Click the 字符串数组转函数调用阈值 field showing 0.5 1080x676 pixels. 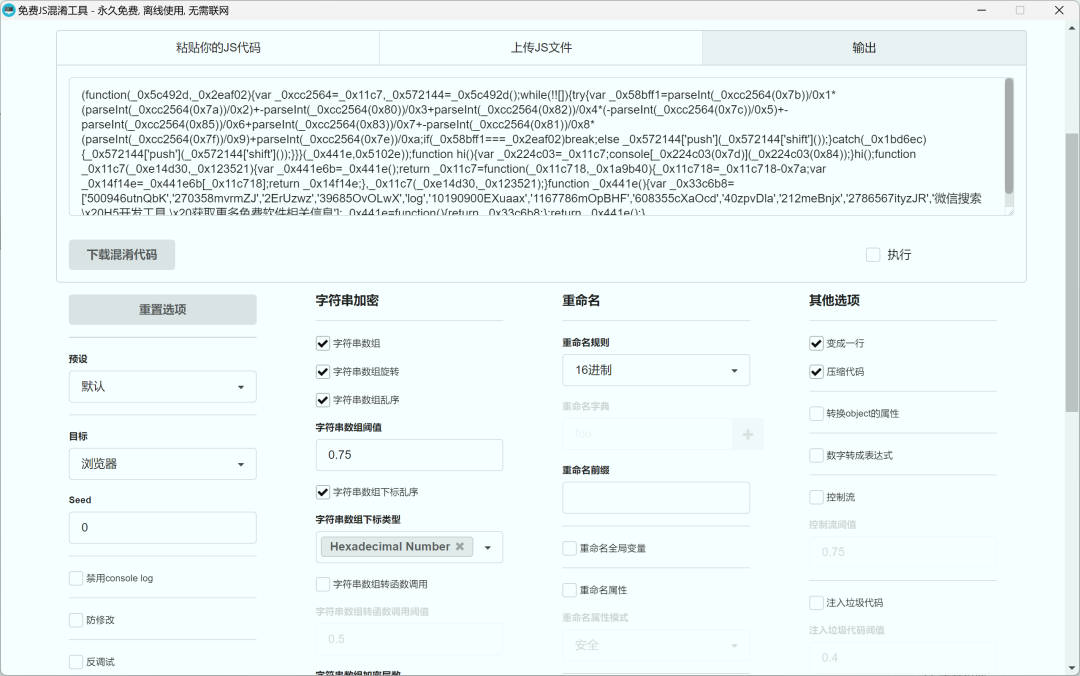[409, 639]
